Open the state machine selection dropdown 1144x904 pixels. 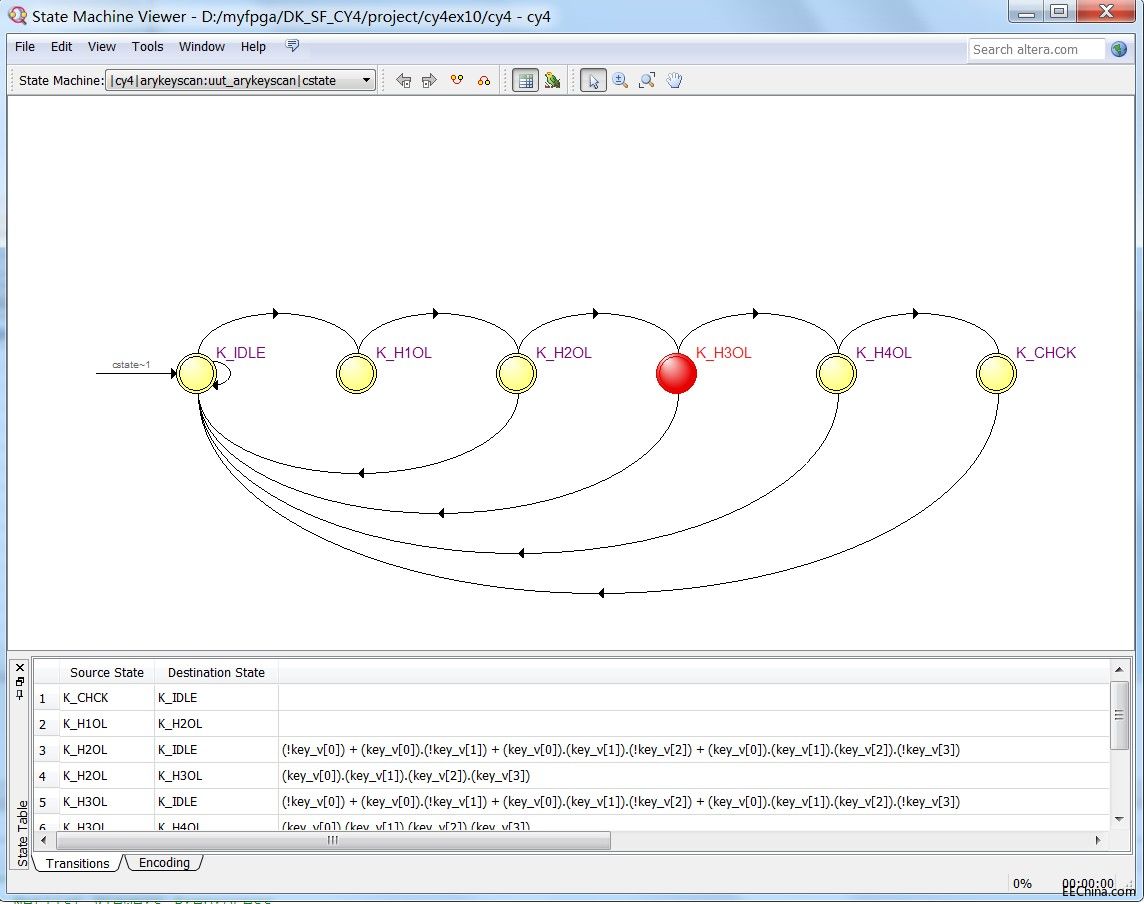[x=366, y=80]
